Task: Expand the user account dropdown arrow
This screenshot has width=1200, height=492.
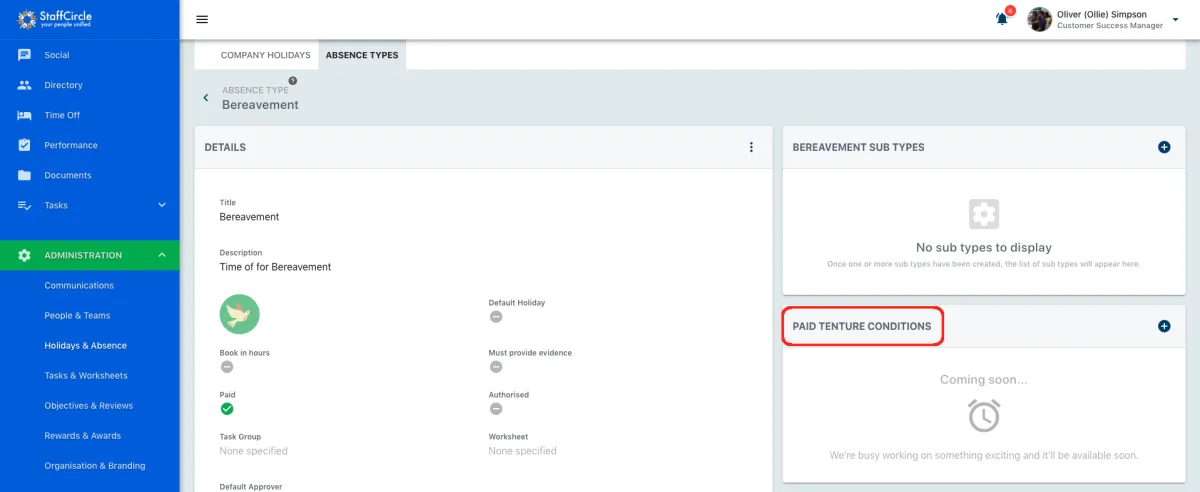Action: click(x=1175, y=19)
